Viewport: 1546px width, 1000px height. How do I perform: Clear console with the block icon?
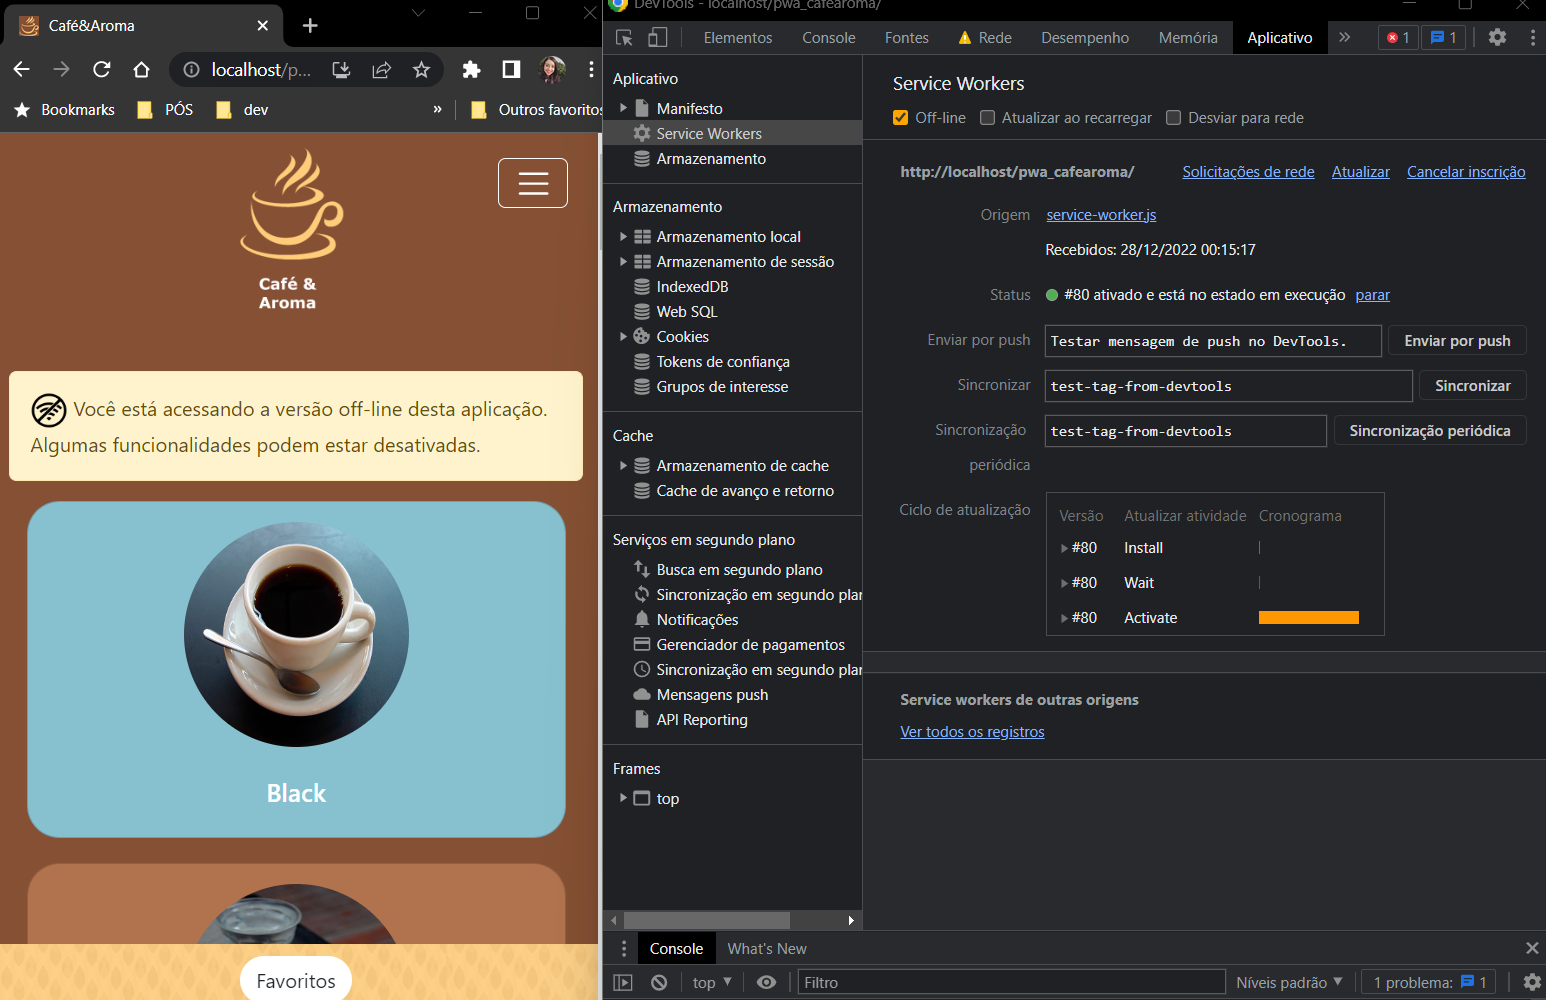pos(659,982)
